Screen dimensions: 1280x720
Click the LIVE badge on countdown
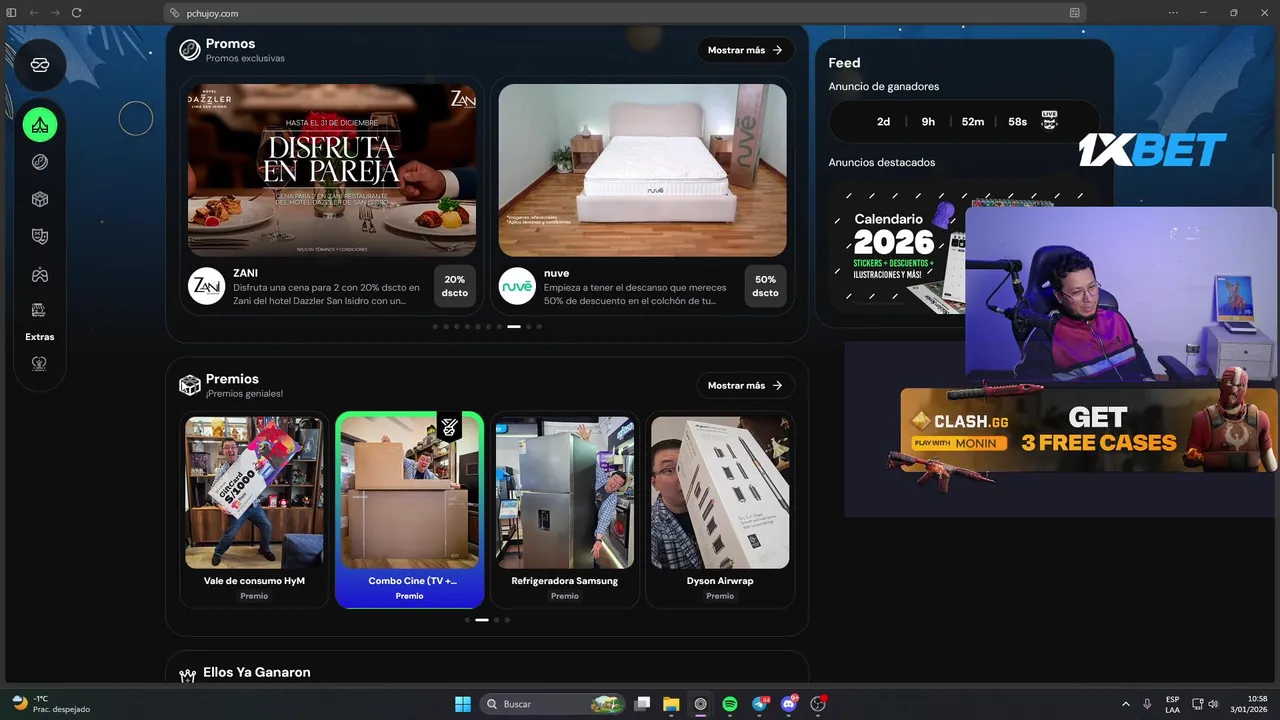click(1050, 120)
